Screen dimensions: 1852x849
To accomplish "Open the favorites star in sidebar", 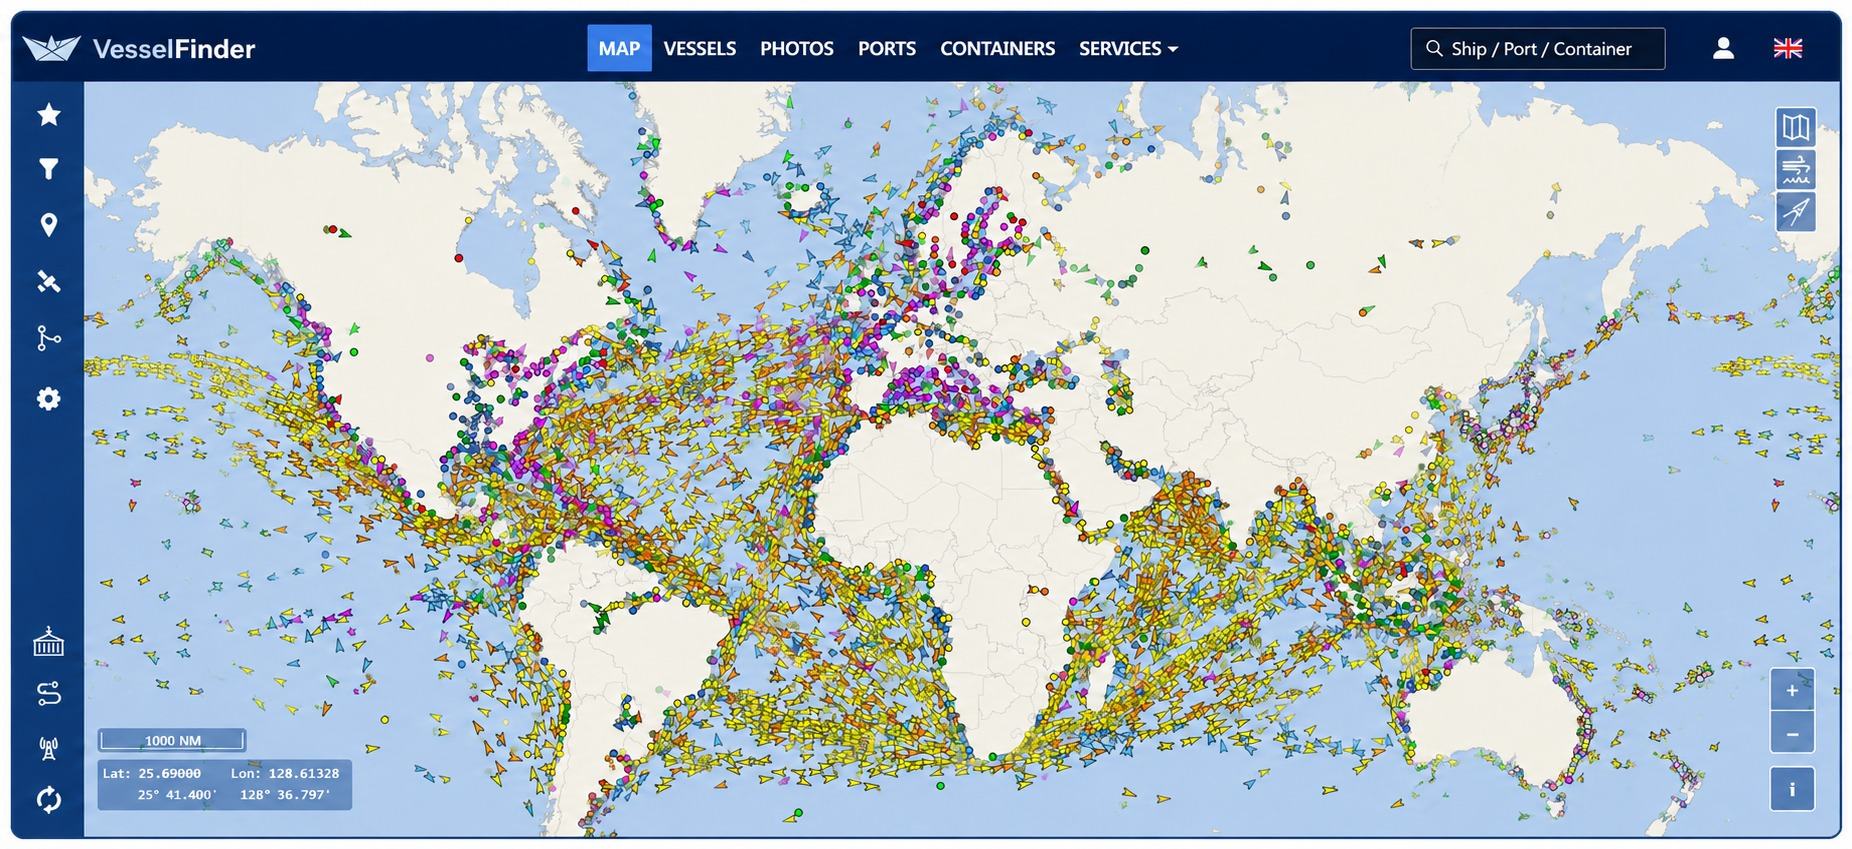I will [48, 115].
